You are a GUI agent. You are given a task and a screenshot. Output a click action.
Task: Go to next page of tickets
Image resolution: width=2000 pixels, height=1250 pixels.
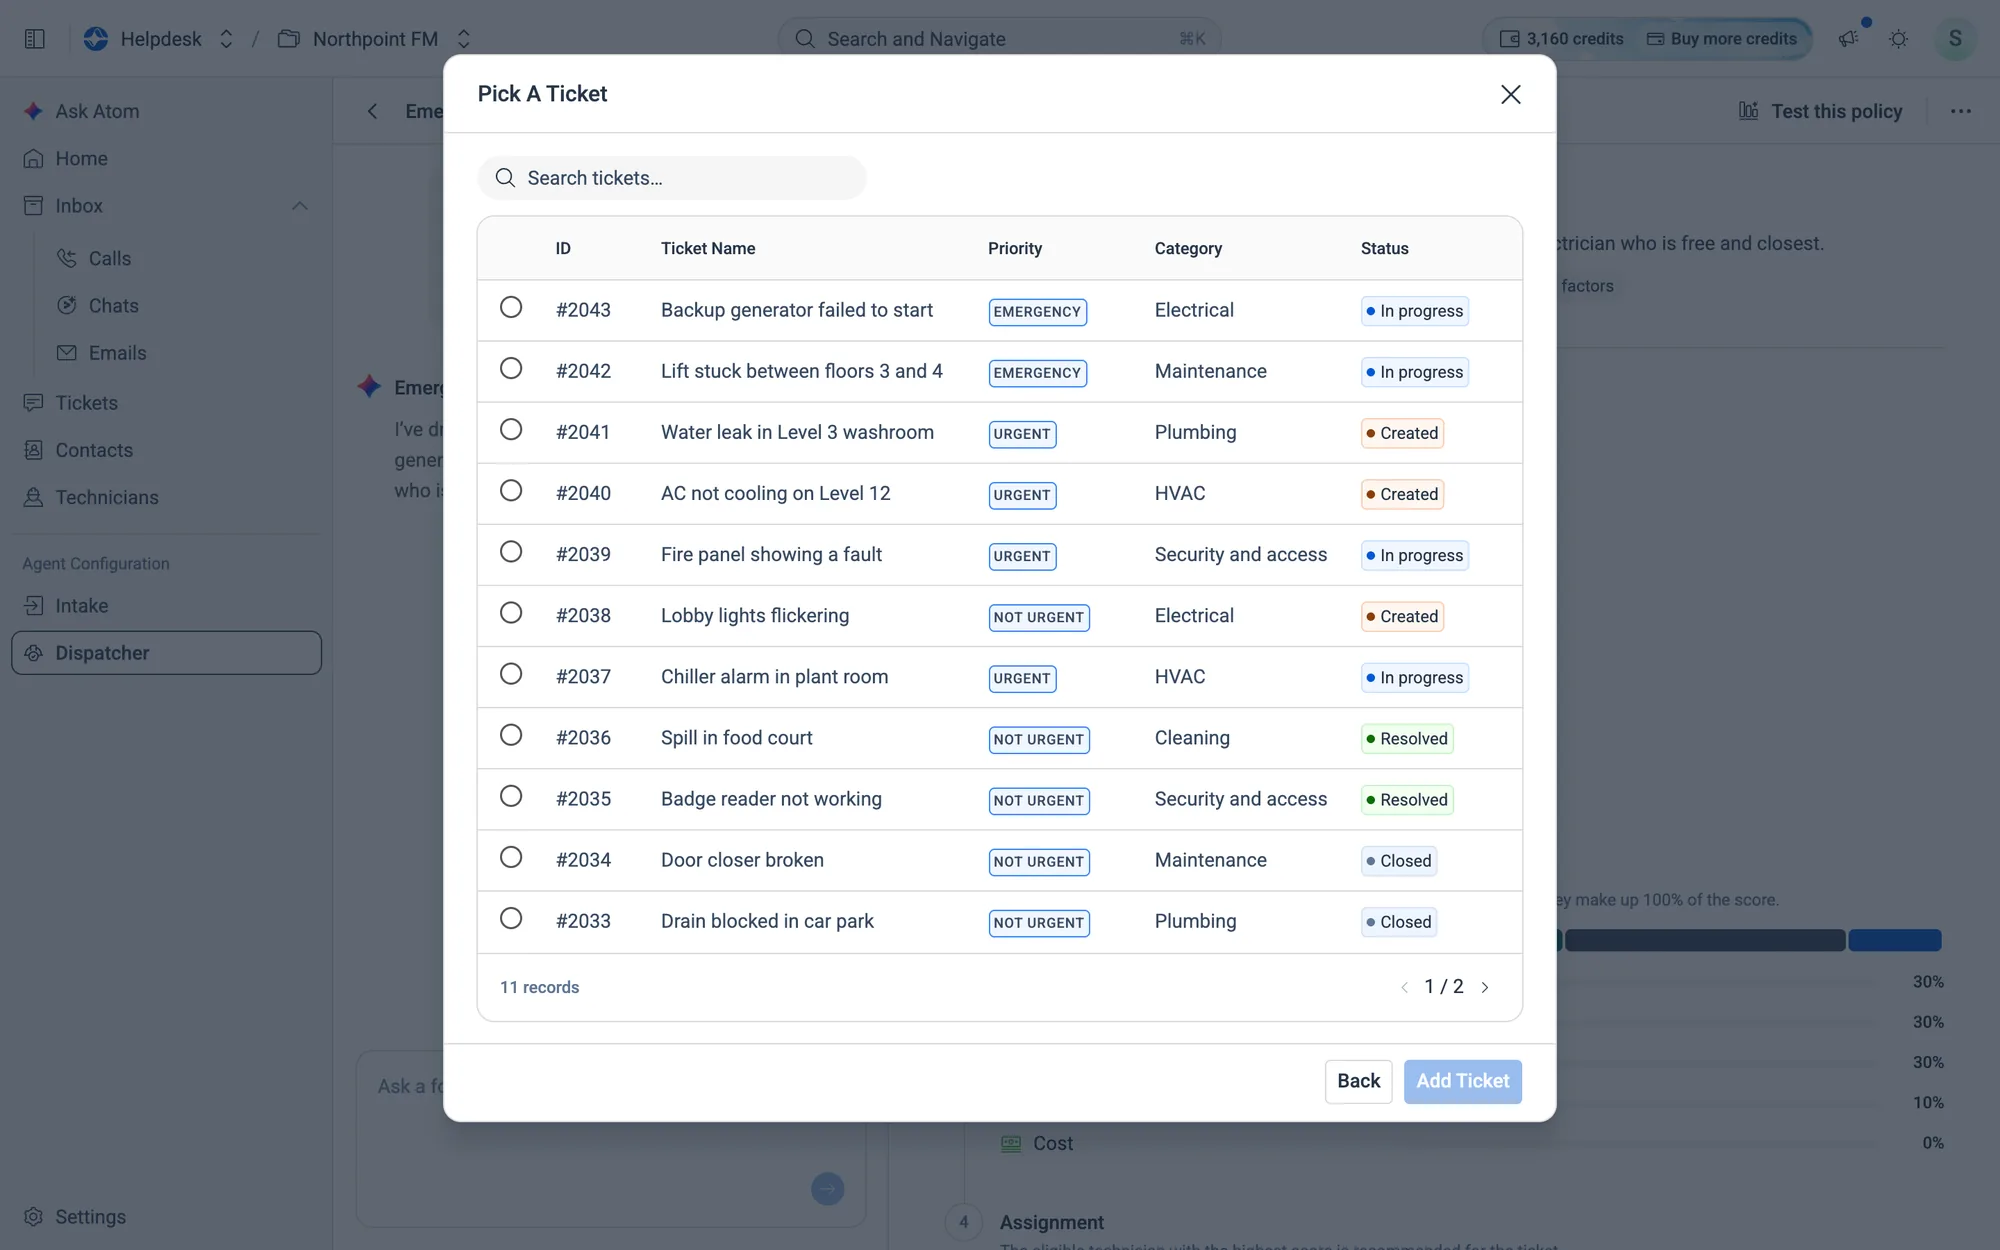coord(1485,987)
